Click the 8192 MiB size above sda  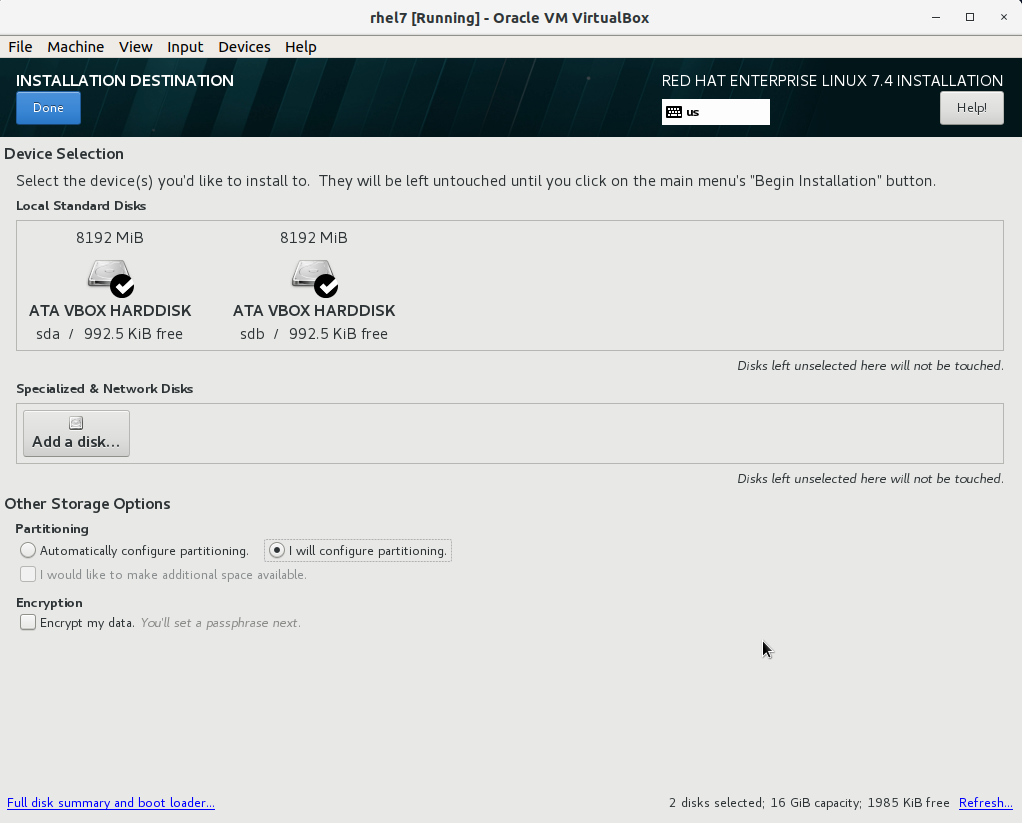(x=110, y=238)
